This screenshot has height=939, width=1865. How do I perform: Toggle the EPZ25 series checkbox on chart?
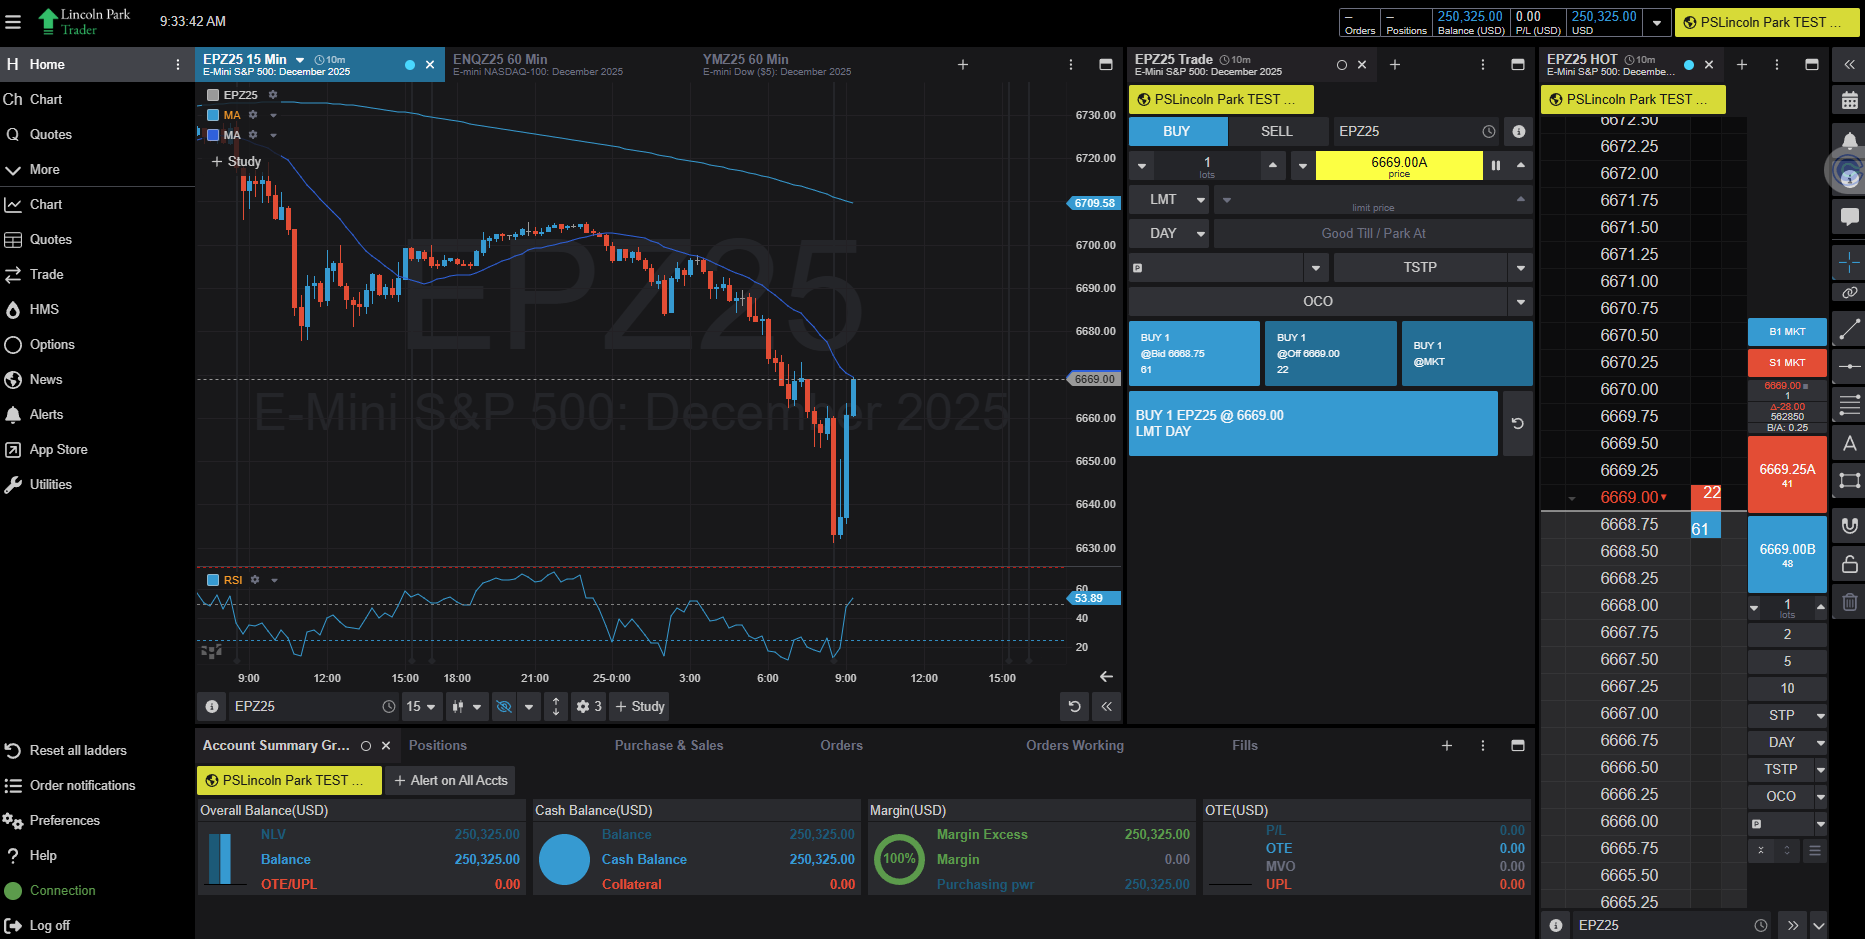pyautogui.click(x=213, y=95)
